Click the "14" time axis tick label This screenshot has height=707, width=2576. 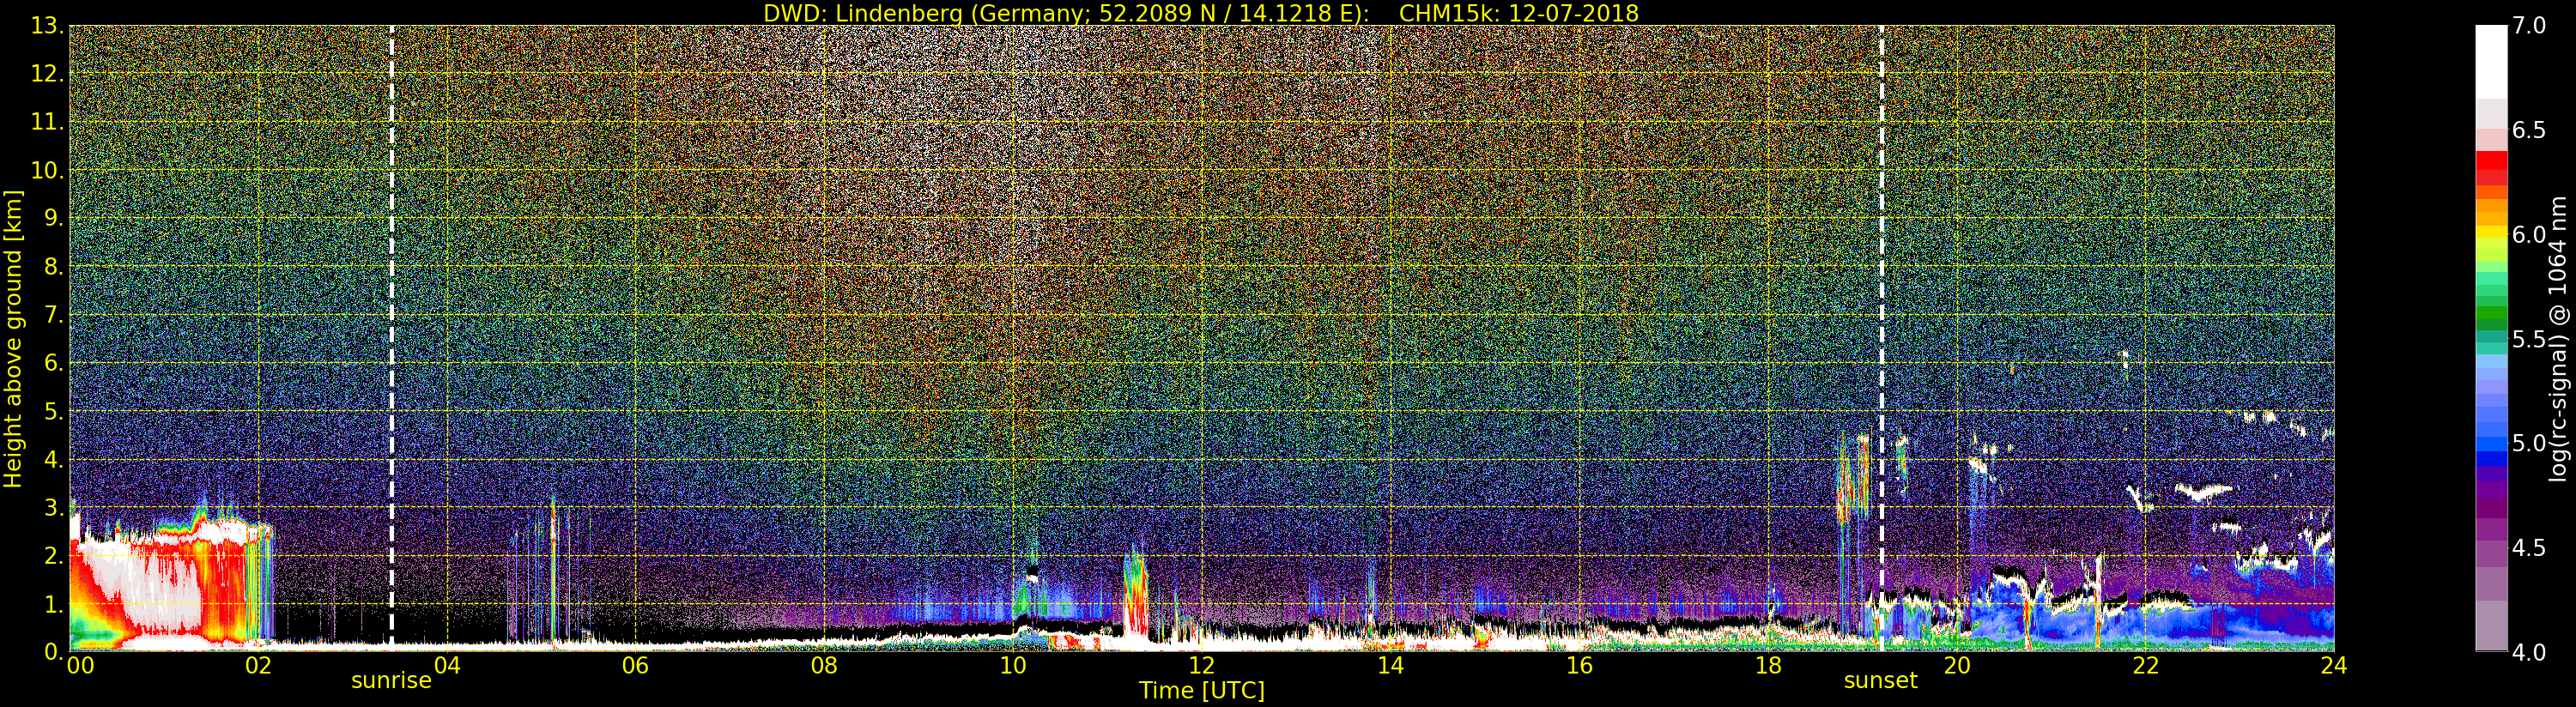click(x=1390, y=665)
